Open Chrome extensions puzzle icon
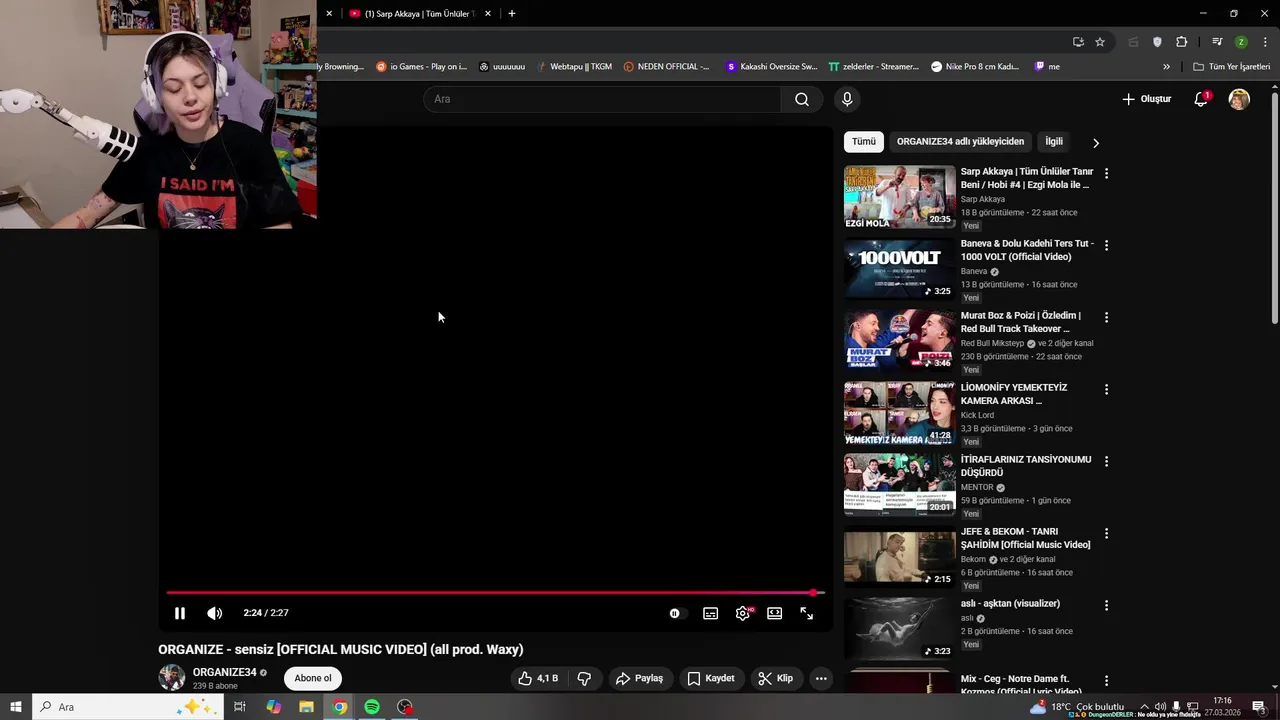 click(x=1182, y=42)
